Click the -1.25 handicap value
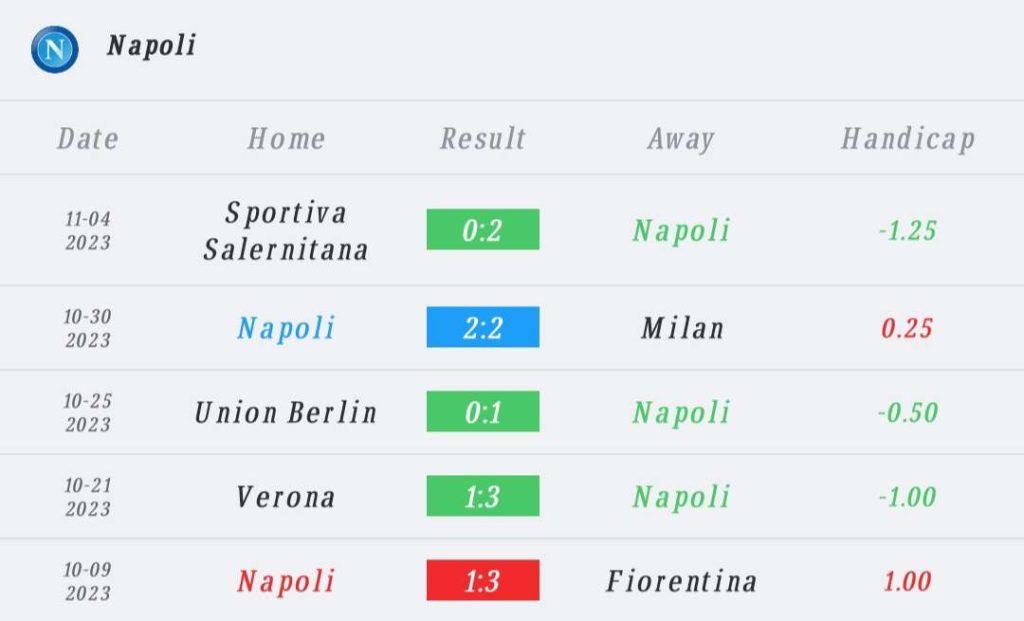 tap(907, 231)
